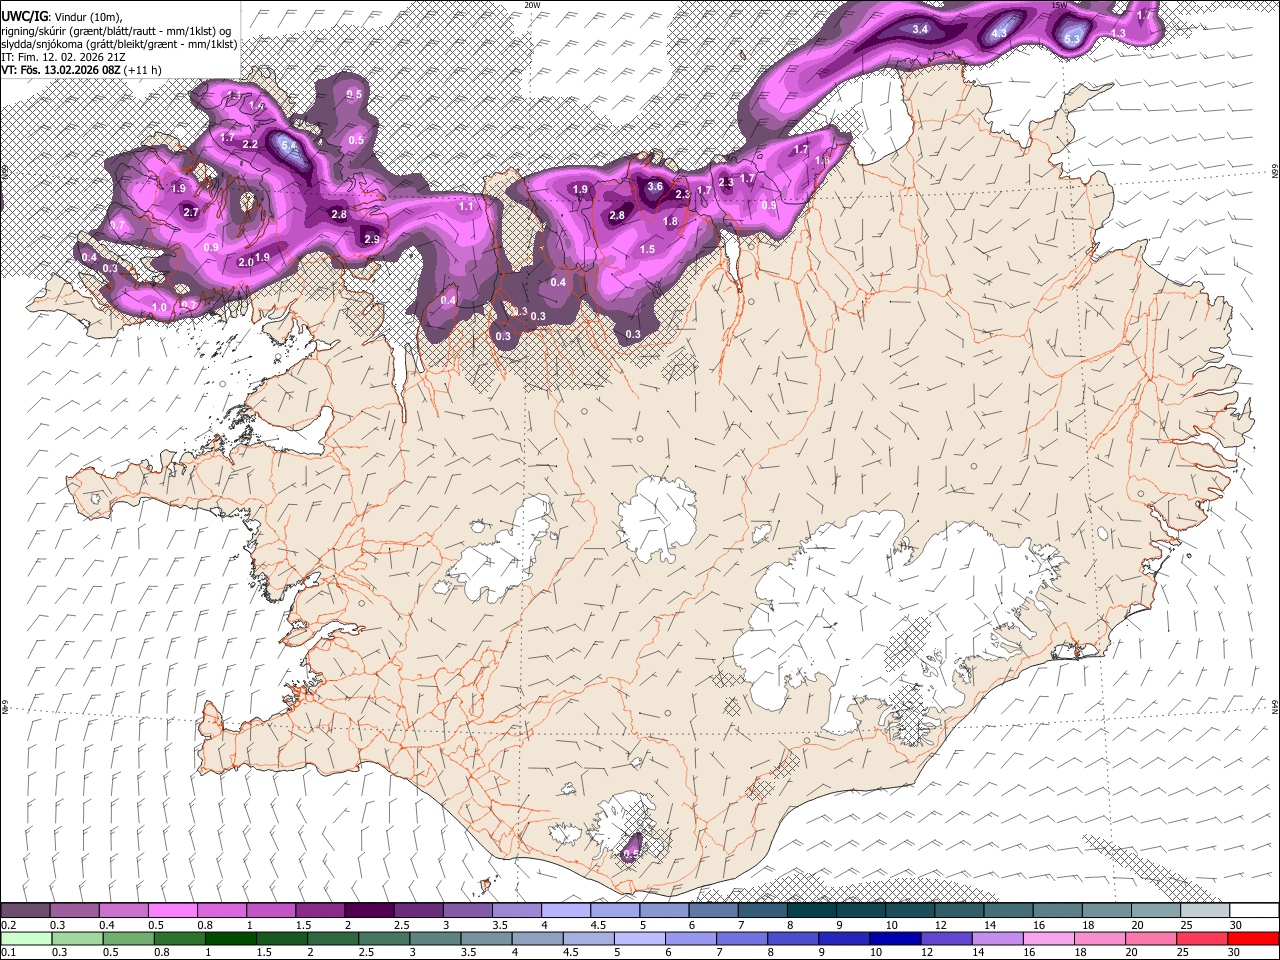Click the 'UWC/IG: Vindur (10m)' title text
The height and width of the screenshot is (960, 1280).
tap(62, 17)
